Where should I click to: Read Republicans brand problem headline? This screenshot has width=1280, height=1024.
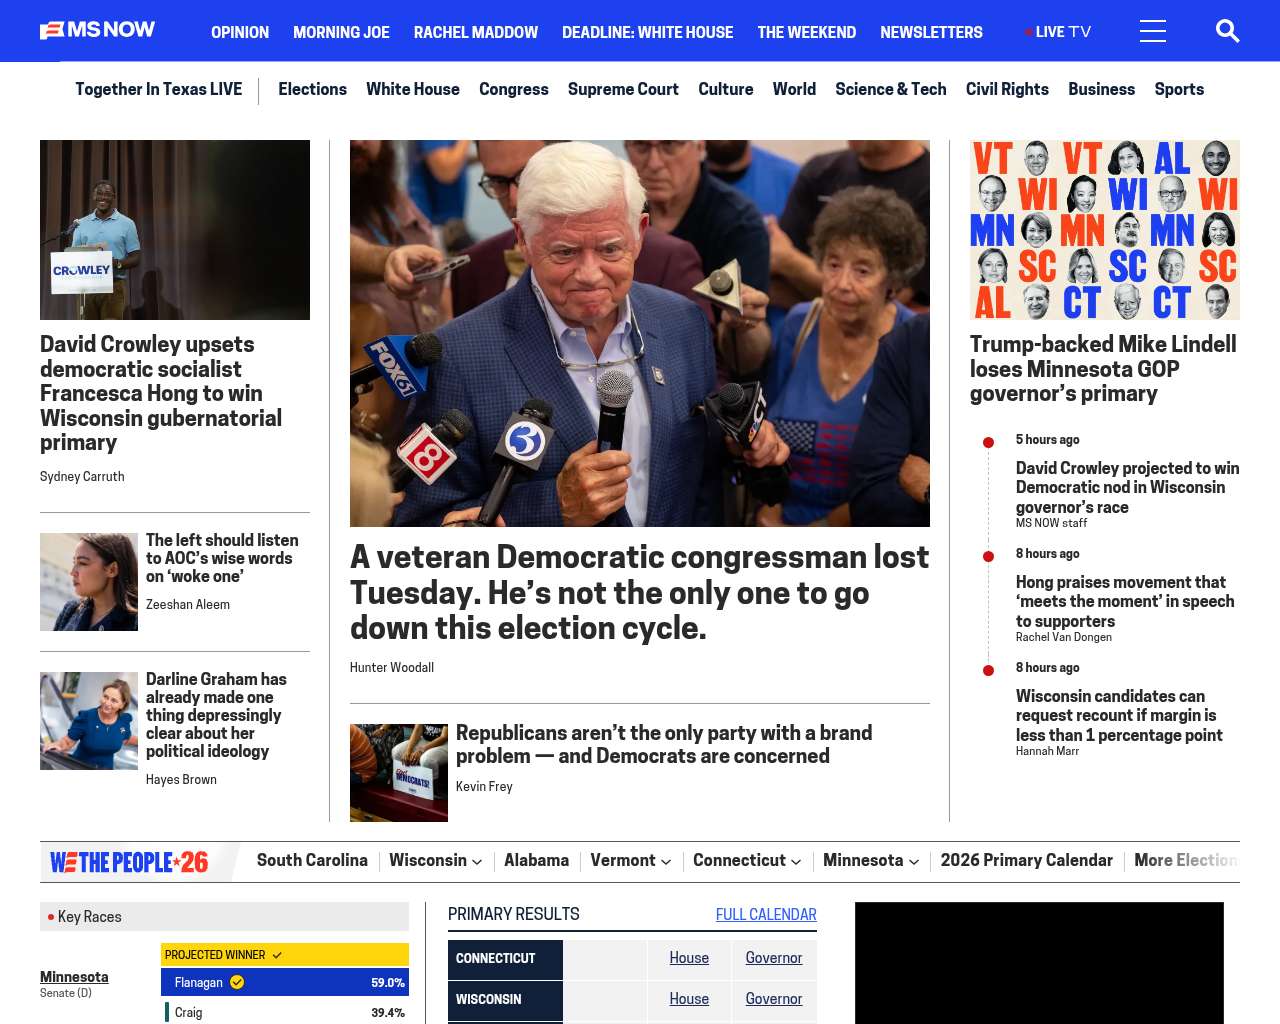click(664, 744)
